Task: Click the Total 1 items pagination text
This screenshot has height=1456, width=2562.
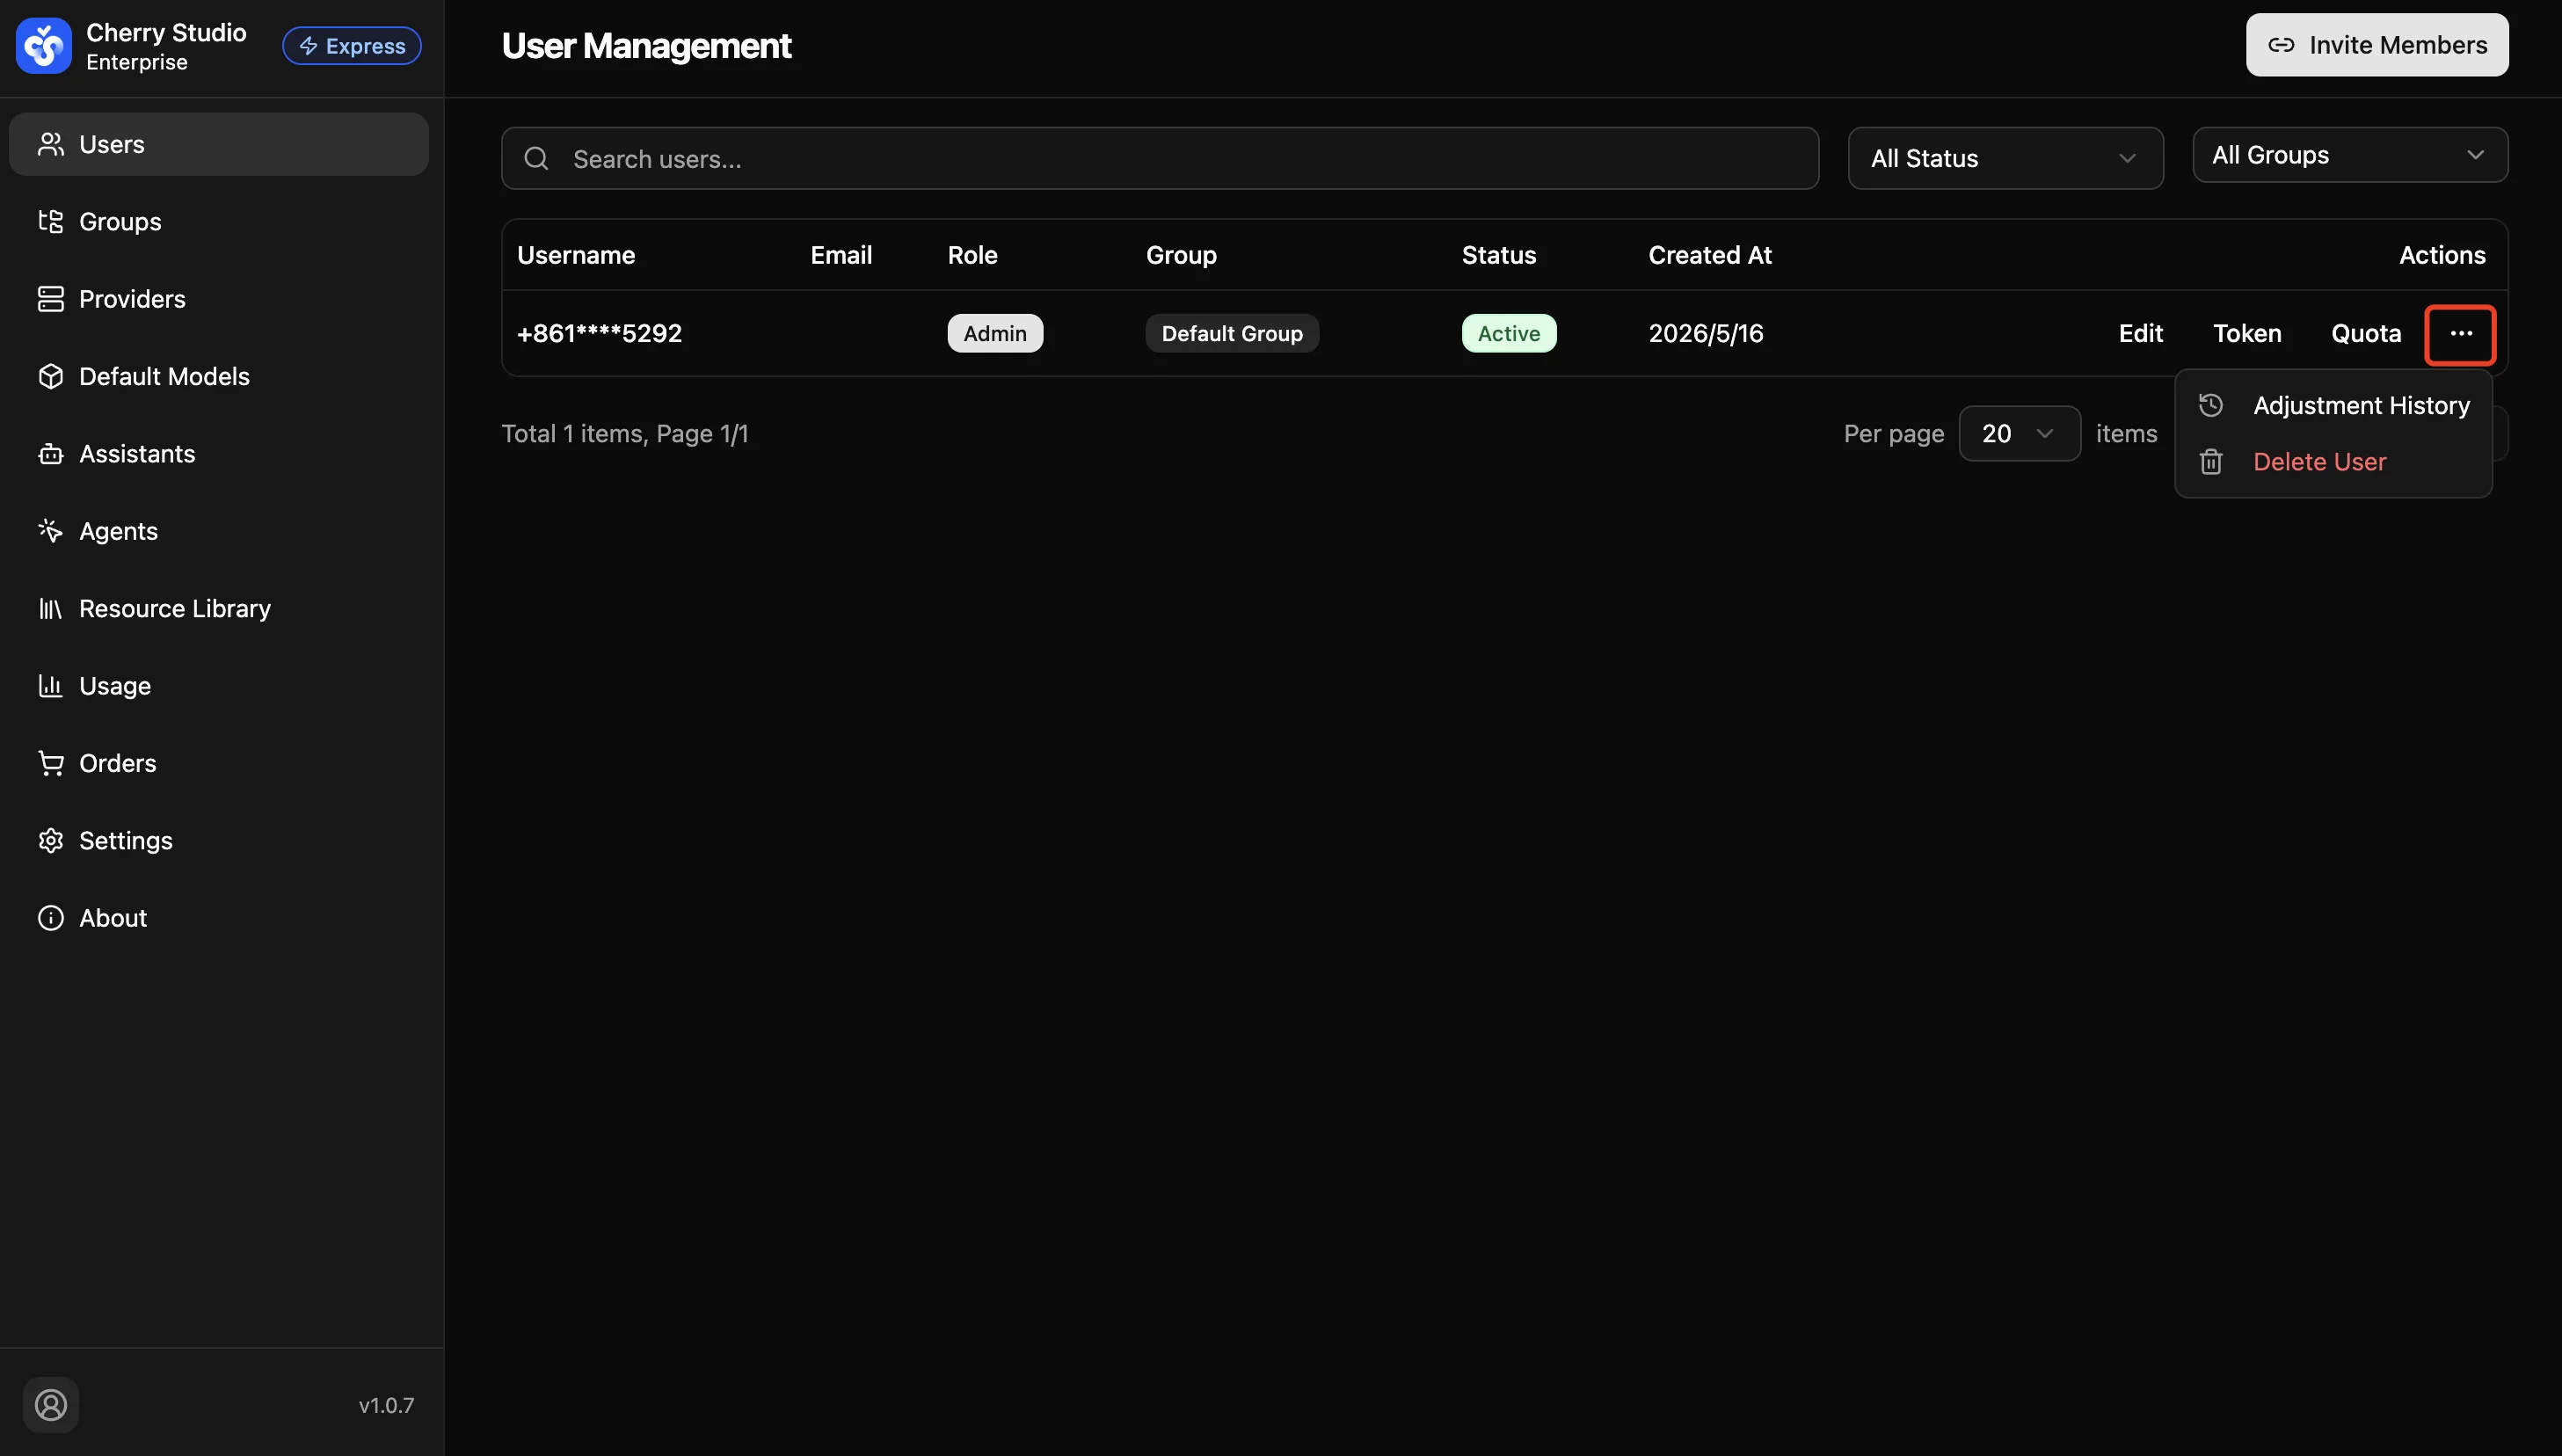Action: (624, 434)
